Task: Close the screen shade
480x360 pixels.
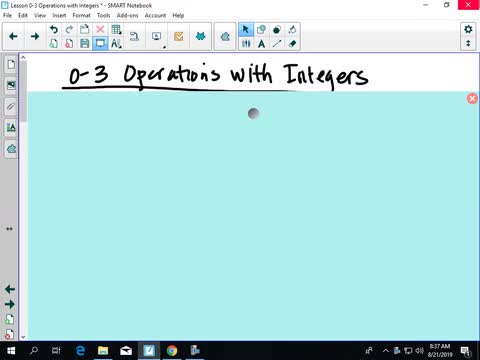Action: 472,99
